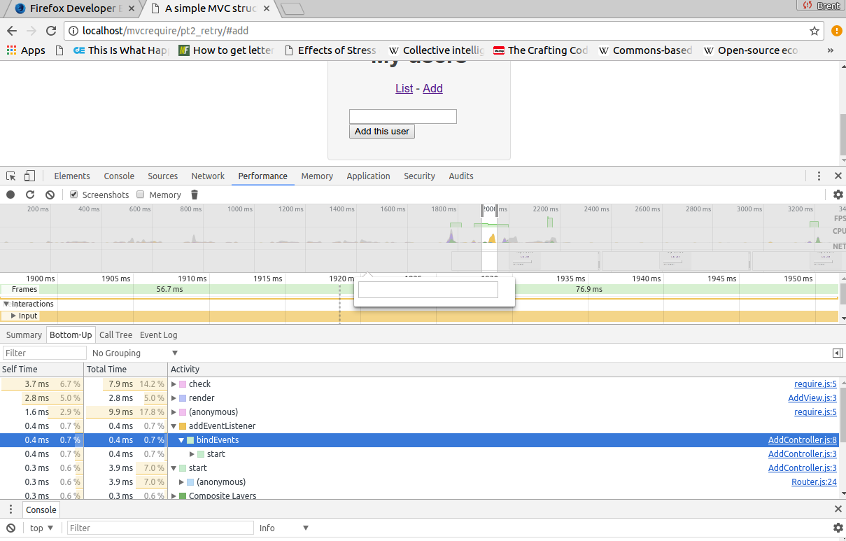Focus the Bottom-Up Filter field
This screenshot has height=541, width=846.
[44, 353]
